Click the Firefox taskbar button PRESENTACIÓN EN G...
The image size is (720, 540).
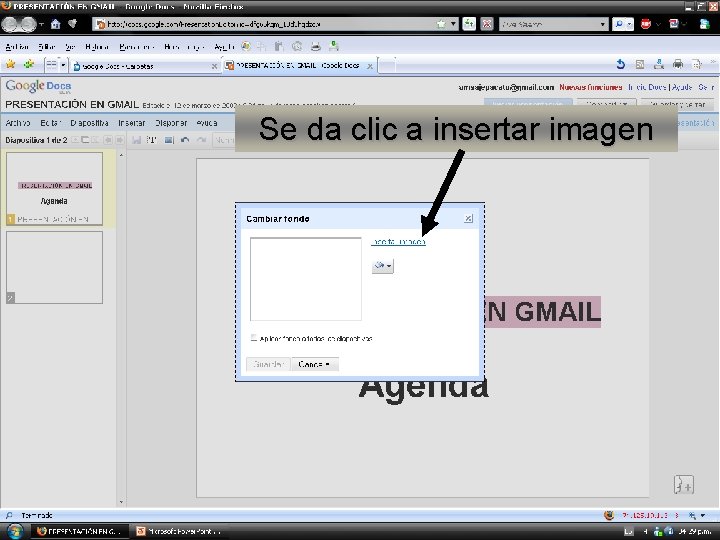point(79,531)
